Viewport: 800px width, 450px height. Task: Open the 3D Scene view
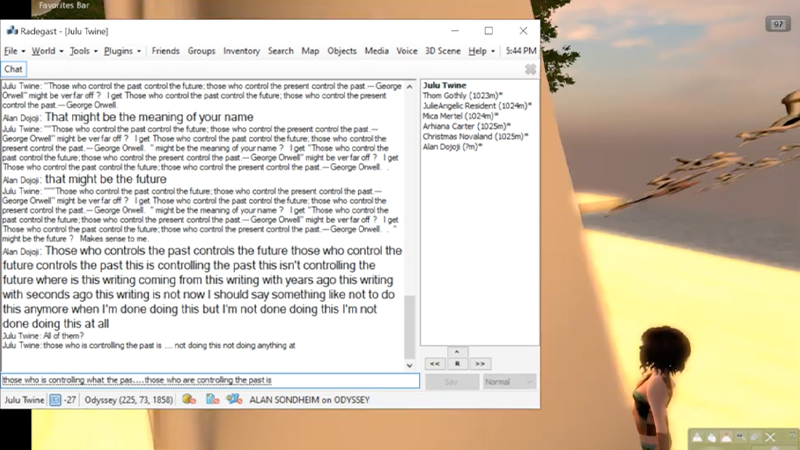point(443,51)
